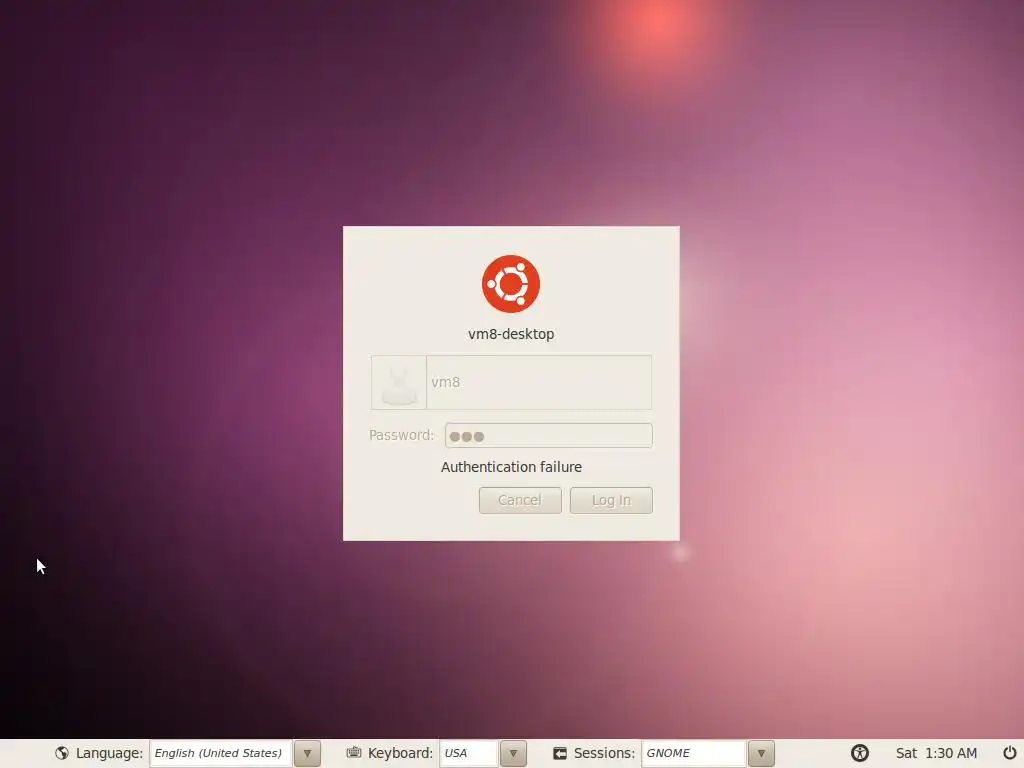Expand the Sessions dropdown arrow

761,754
